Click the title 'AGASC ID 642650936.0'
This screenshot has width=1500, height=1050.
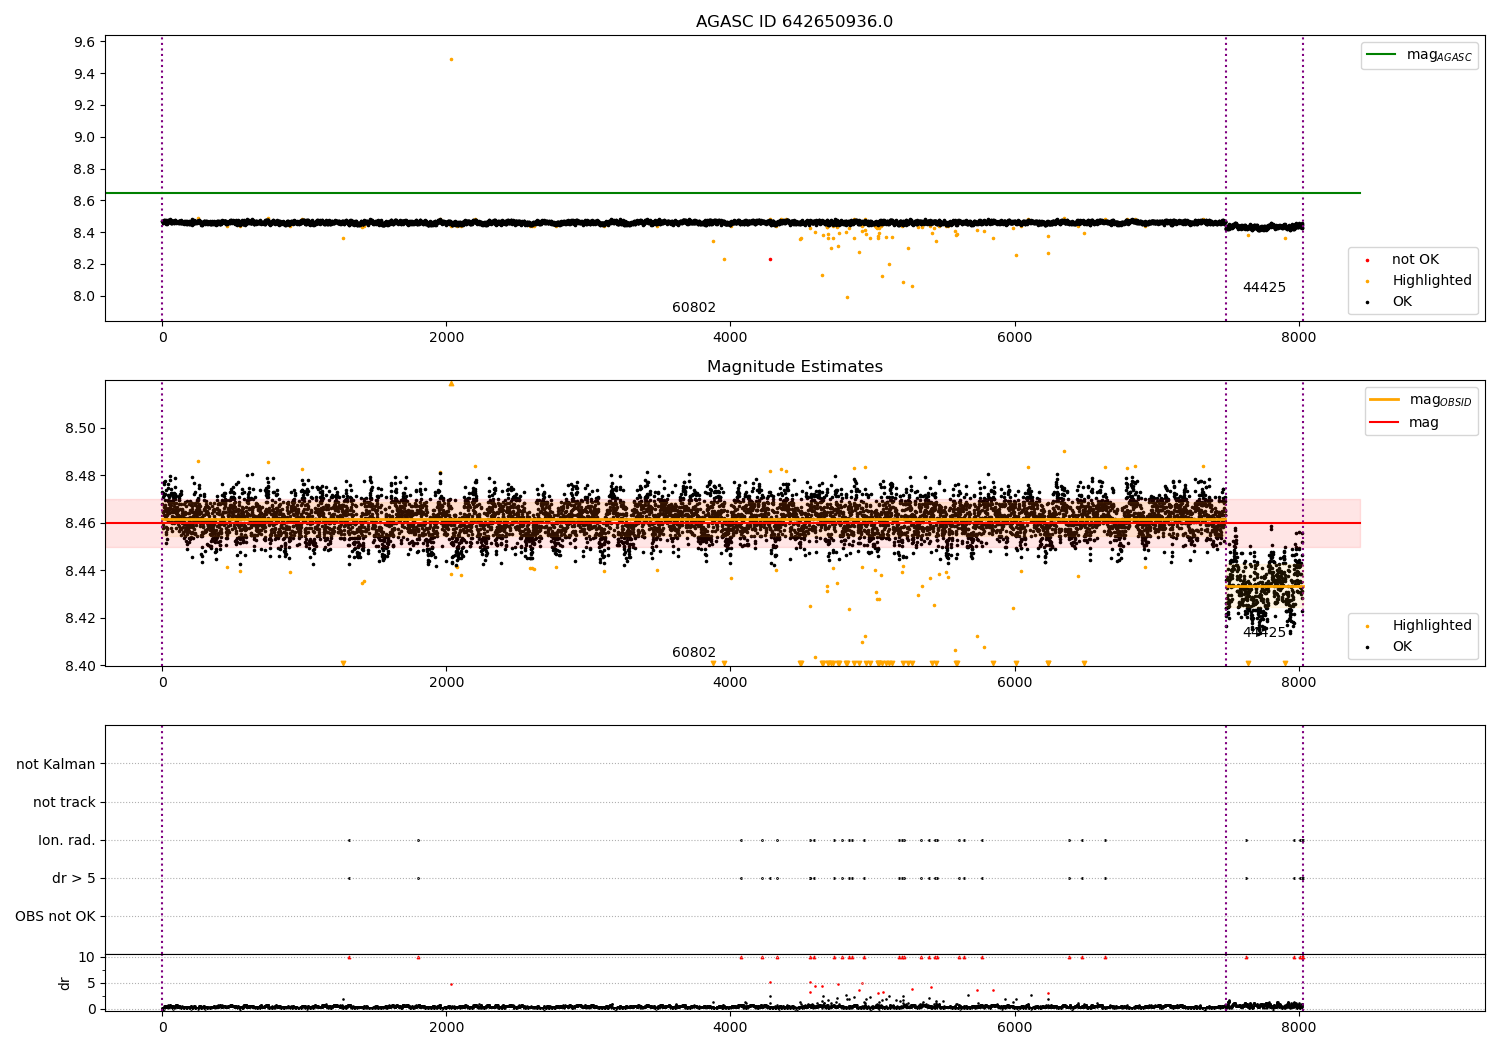(x=794, y=22)
